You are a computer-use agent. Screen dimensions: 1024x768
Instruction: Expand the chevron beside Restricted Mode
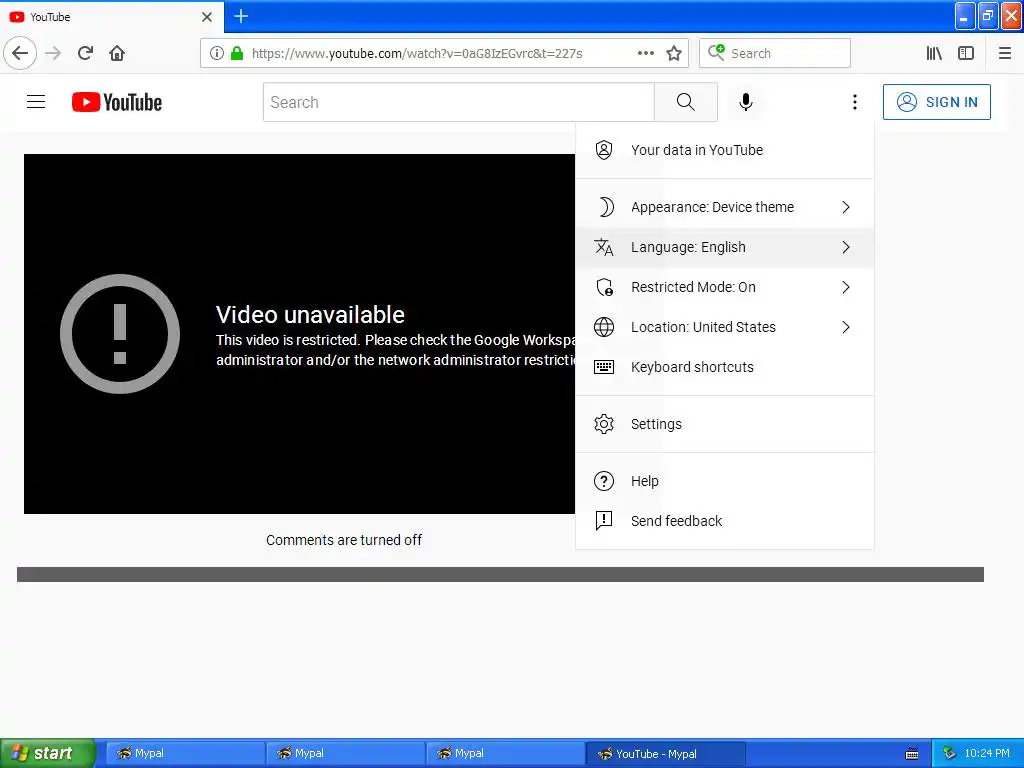point(846,287)
